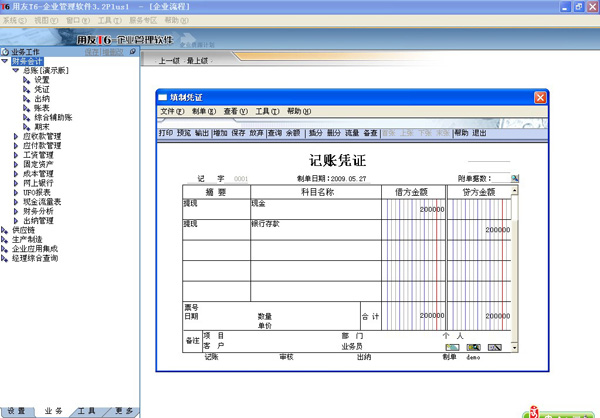Expand the 应付款管理 node
Viewport: 600px width, 418px height.
[x=16, y=145]
